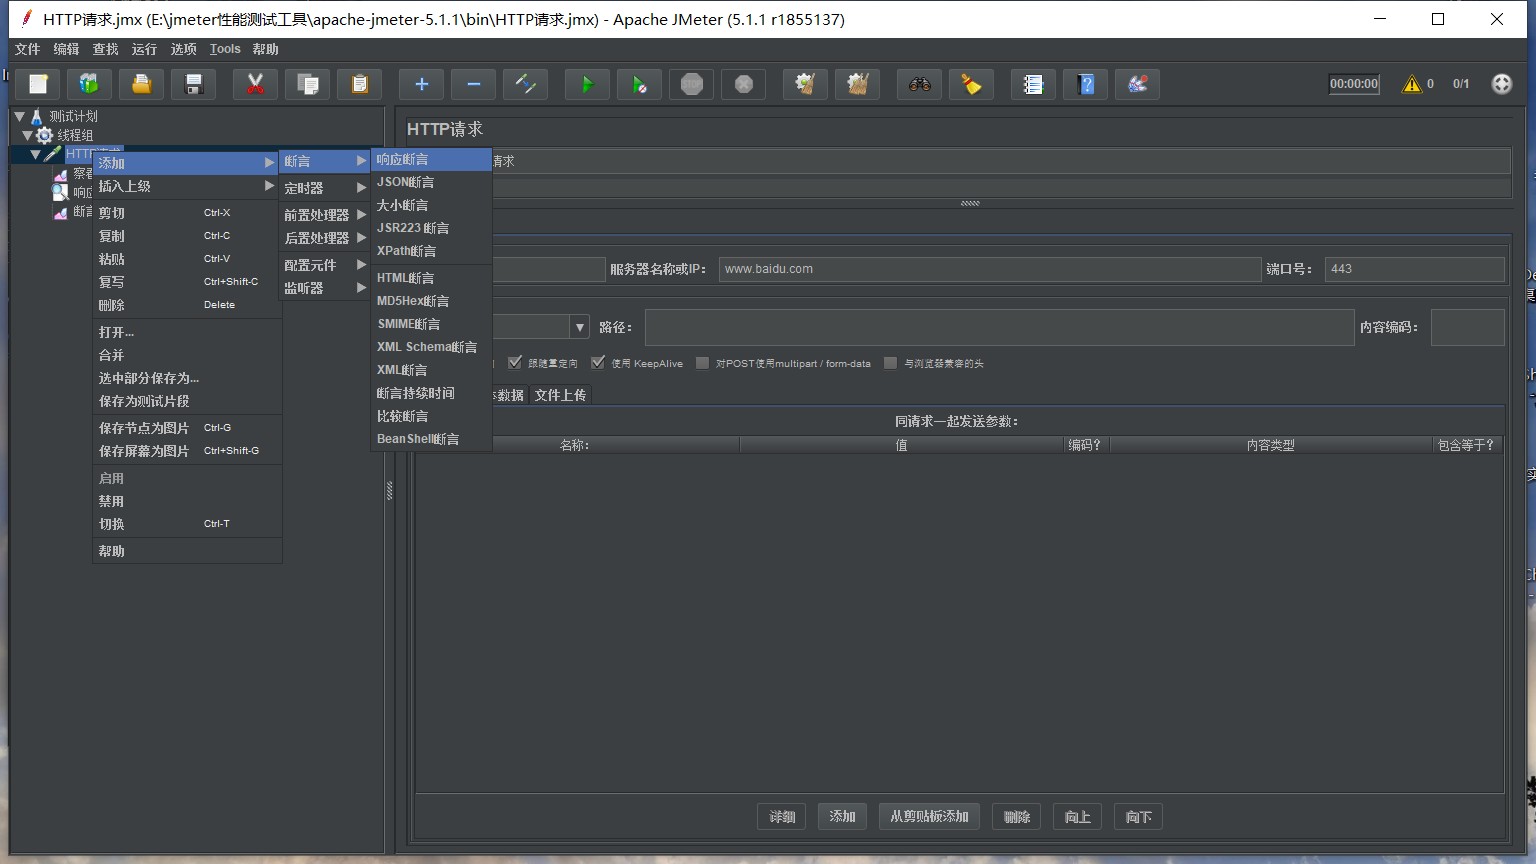Viewport: 1536px width, 864px height.
Task: Click the vertical splitter handle beside the tree
Action: point(389,490)
